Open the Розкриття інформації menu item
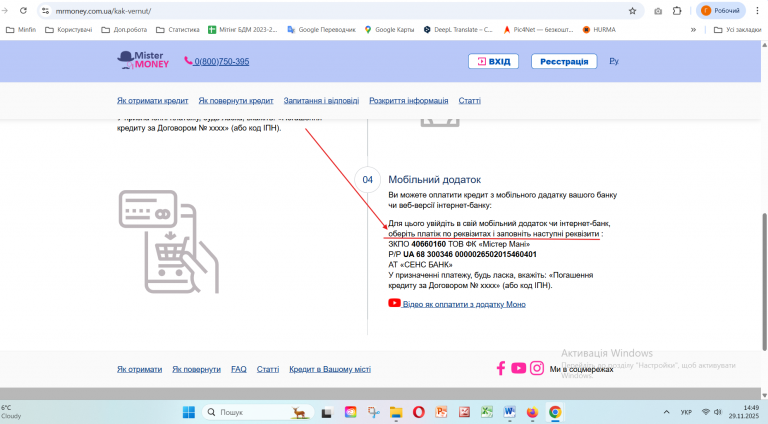This screenshot has height=424, width=768. [x=408, y=100]
